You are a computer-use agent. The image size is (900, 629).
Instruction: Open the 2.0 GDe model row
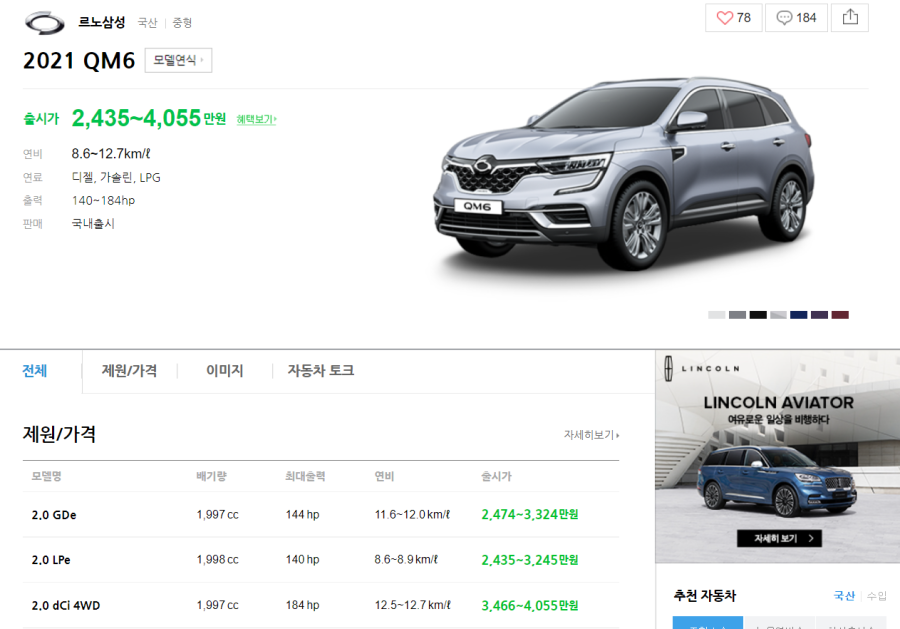point(321,515)
